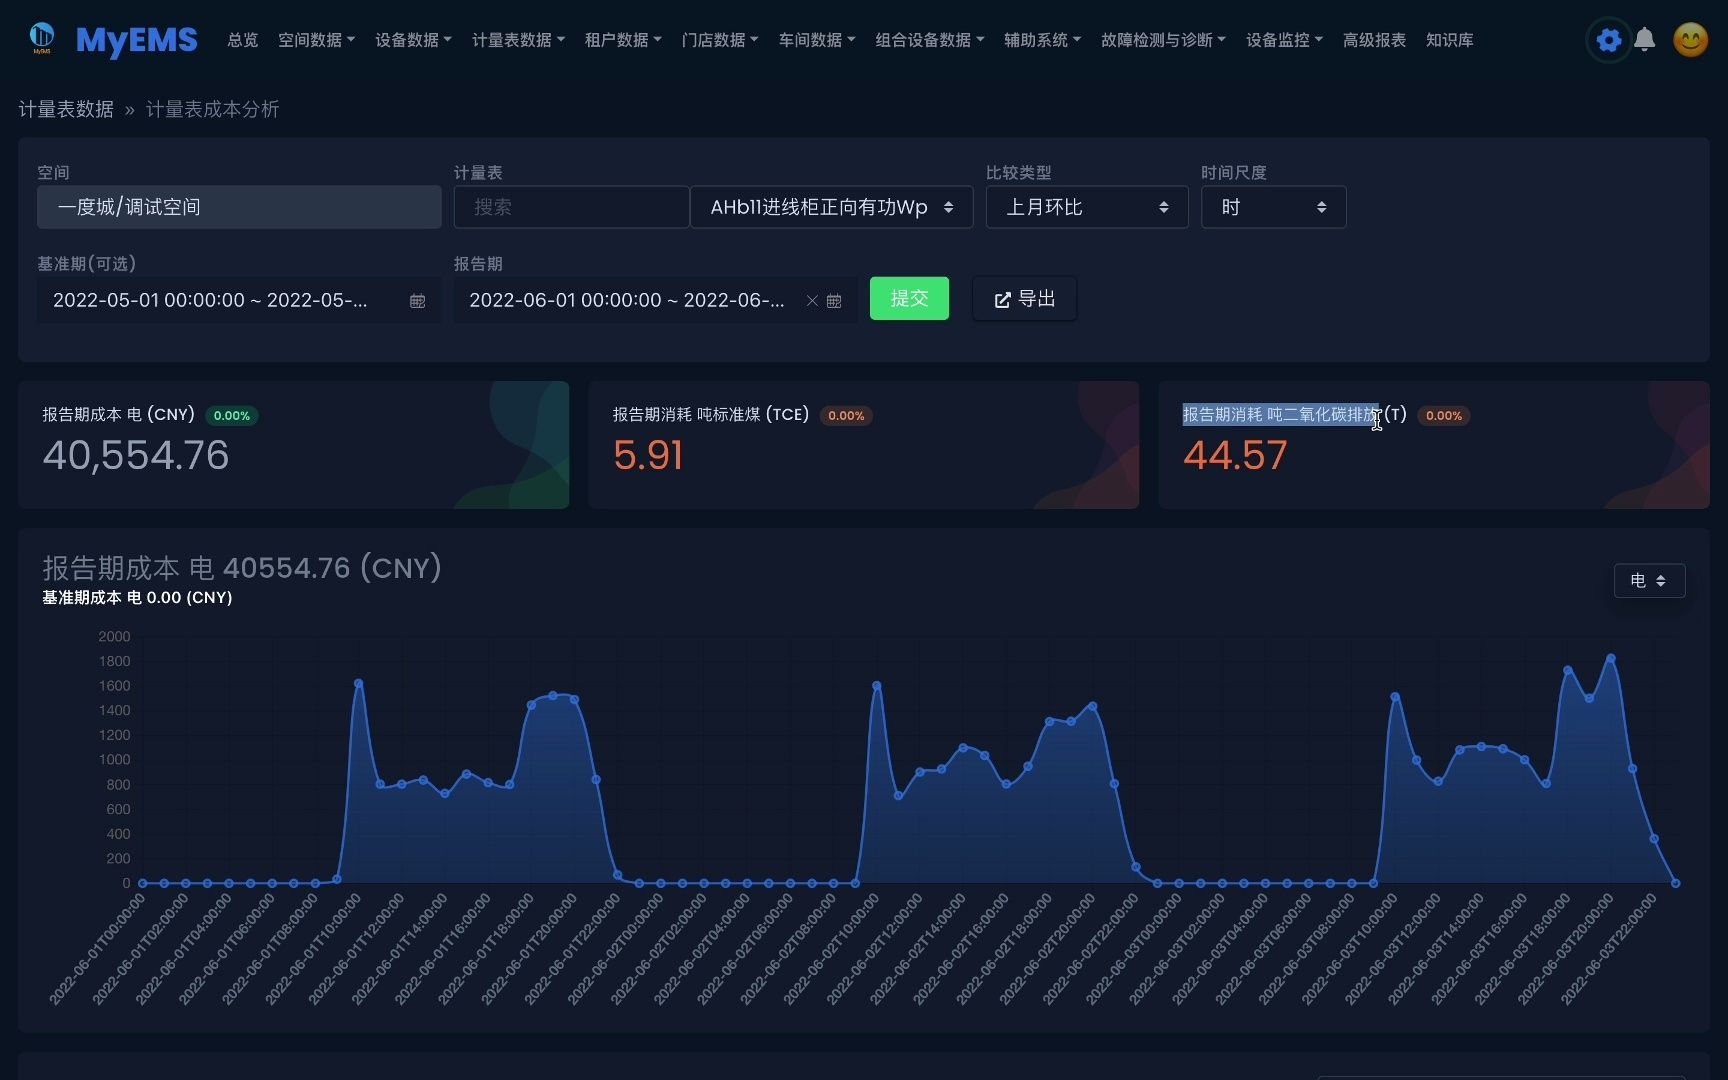Click cost value 40,554.76

click(x=136, y=456)
